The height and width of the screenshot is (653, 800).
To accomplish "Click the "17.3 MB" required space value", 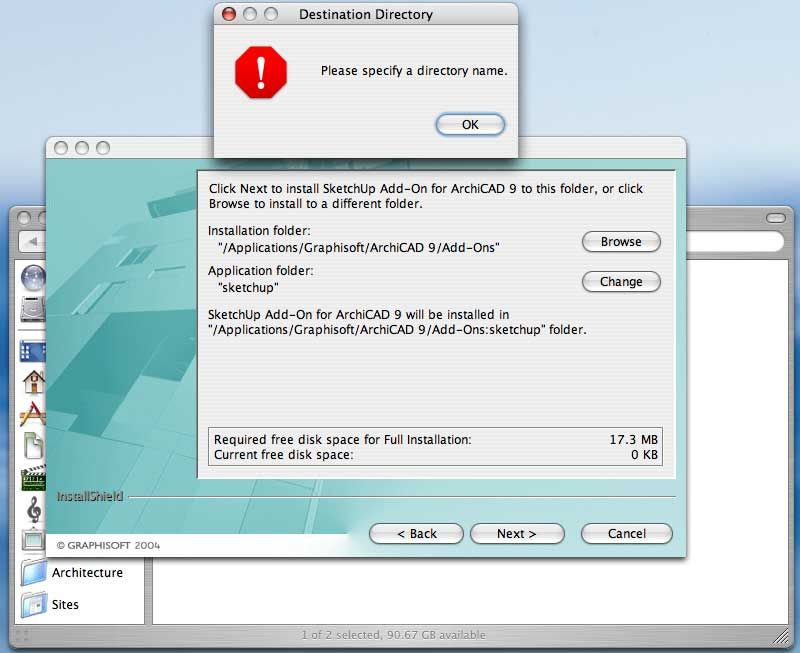I will [x=633, y=440].
